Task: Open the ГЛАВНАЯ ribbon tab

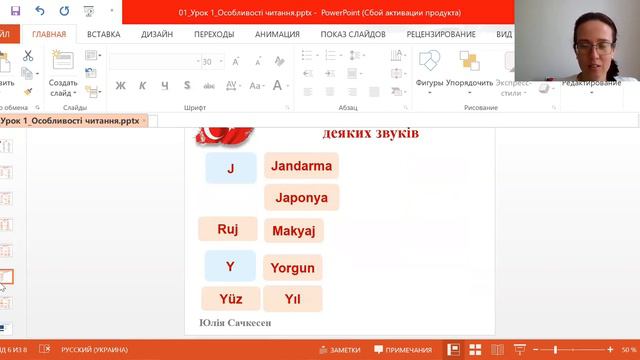Action: (x=49, y=34)
